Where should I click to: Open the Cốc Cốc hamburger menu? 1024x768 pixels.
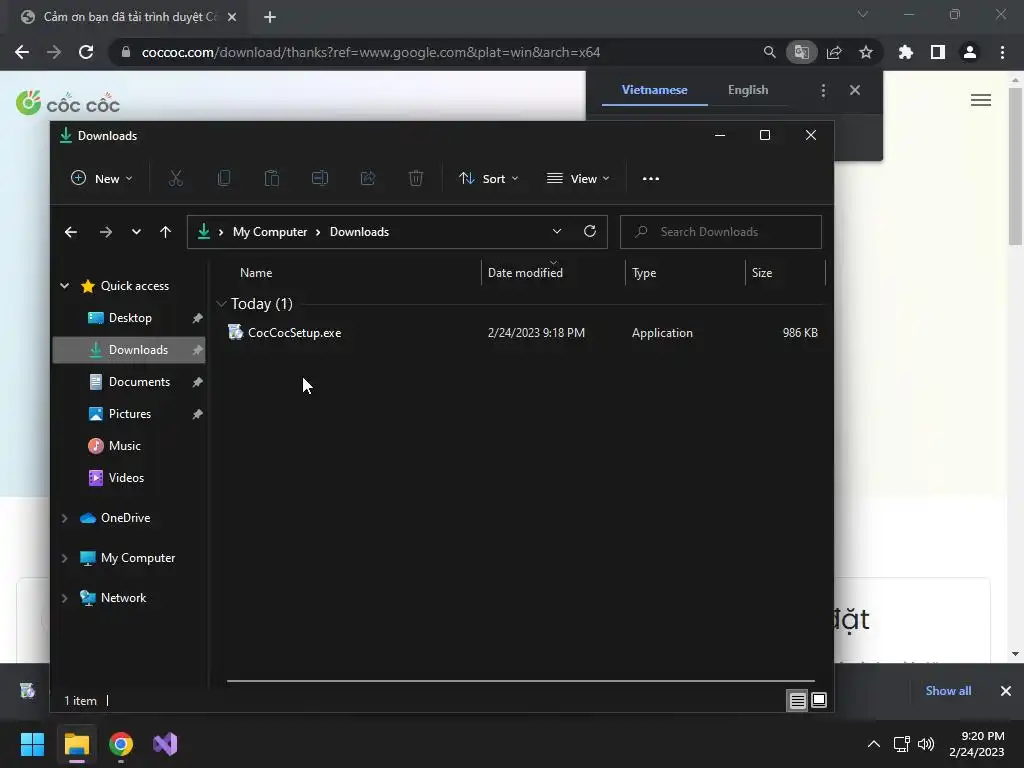980,100
